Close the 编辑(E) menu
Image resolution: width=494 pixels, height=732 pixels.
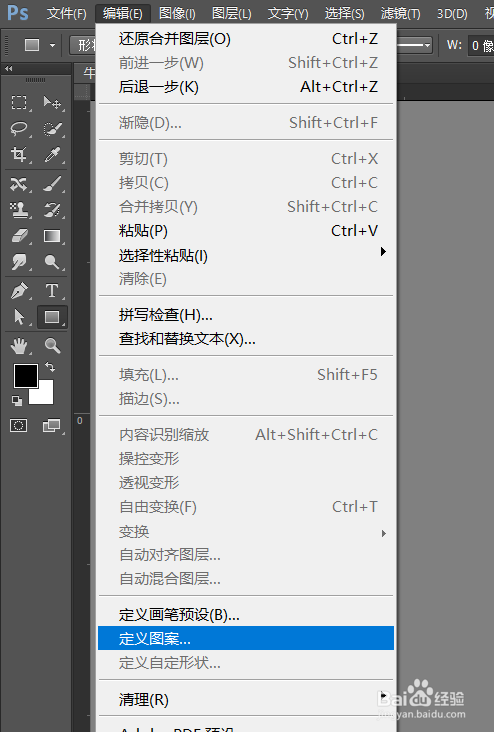pos(123,14)
